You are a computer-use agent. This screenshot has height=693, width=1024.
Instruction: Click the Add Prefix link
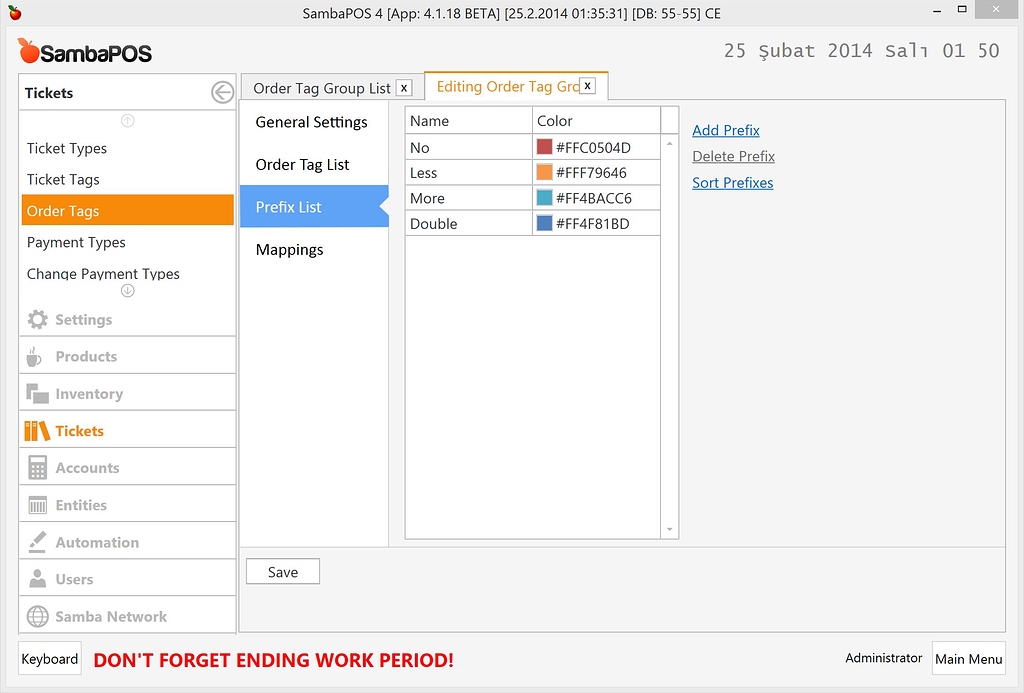tap(726, 130)
